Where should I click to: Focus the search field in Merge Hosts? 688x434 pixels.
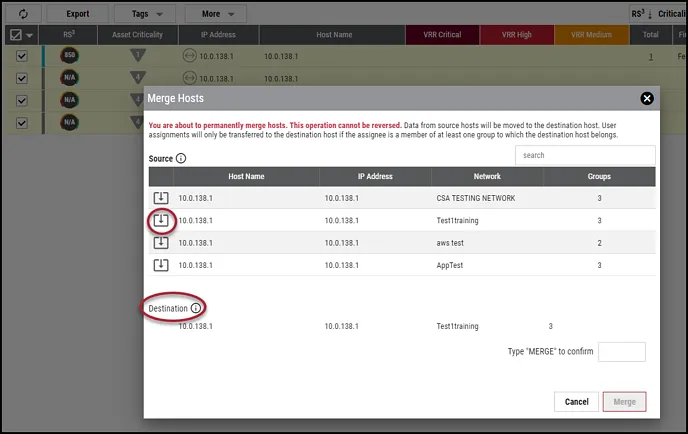coord(585,155)
